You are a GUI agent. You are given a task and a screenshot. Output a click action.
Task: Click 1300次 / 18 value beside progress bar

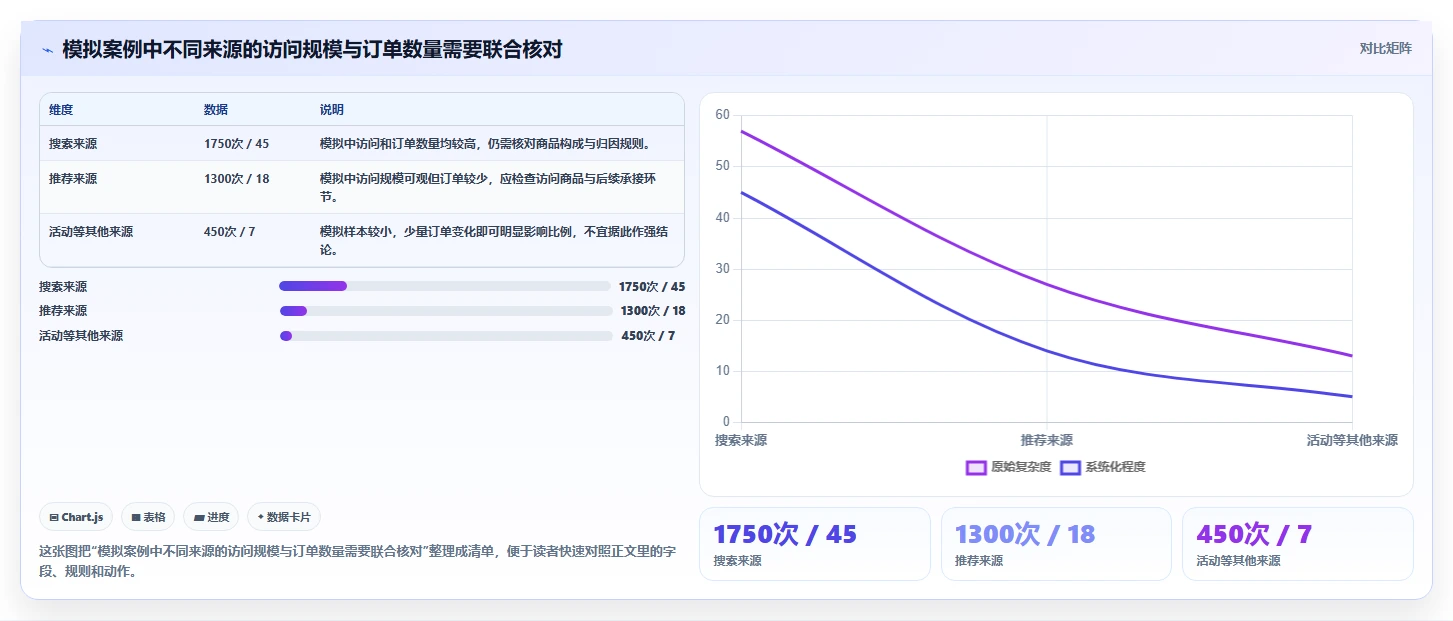[x=653, y=311]
